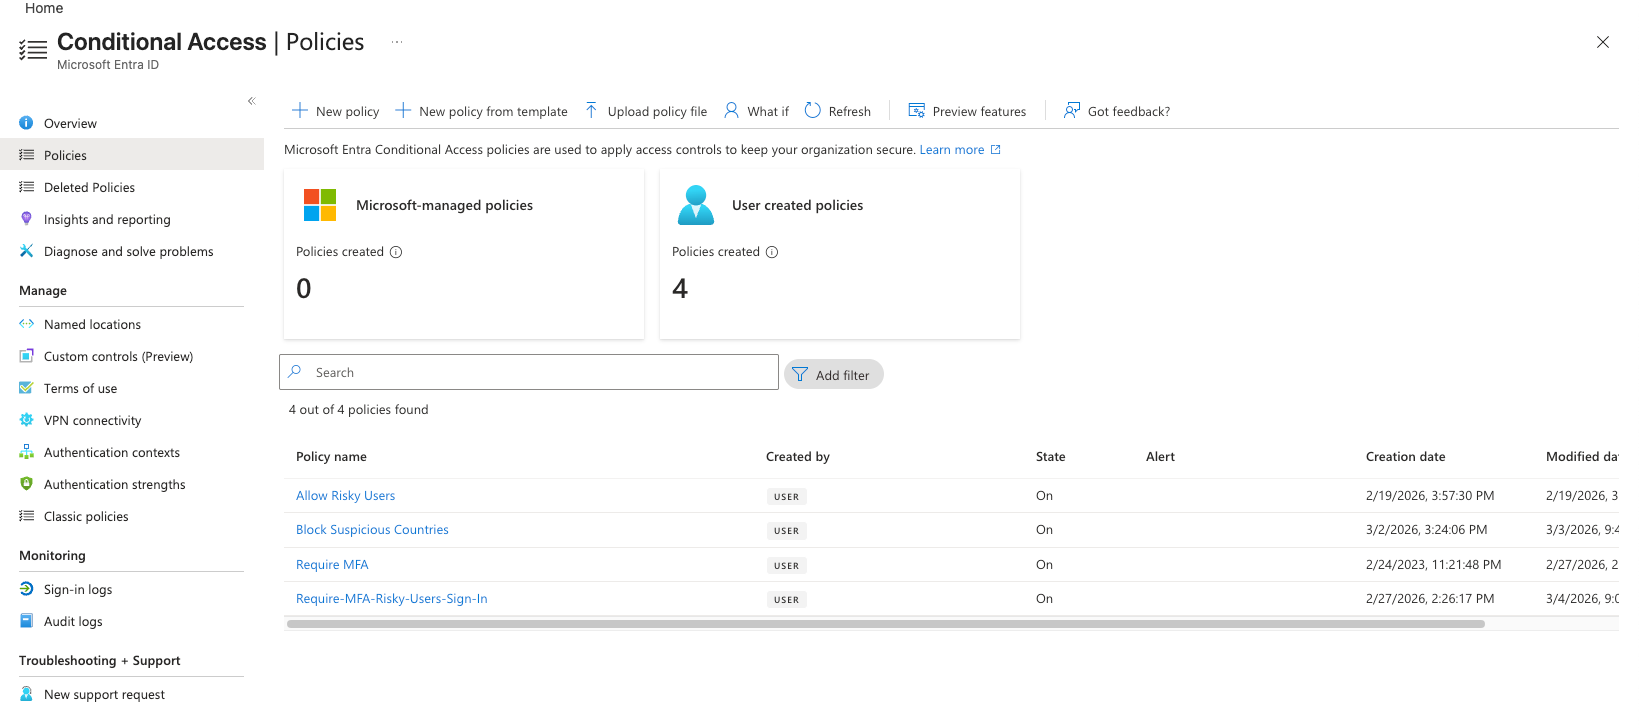Image resolution: width=1639 pixels, height=728 pixels.
Task: Click the external link icon after Learn more
Action: [x=995, y=150]
